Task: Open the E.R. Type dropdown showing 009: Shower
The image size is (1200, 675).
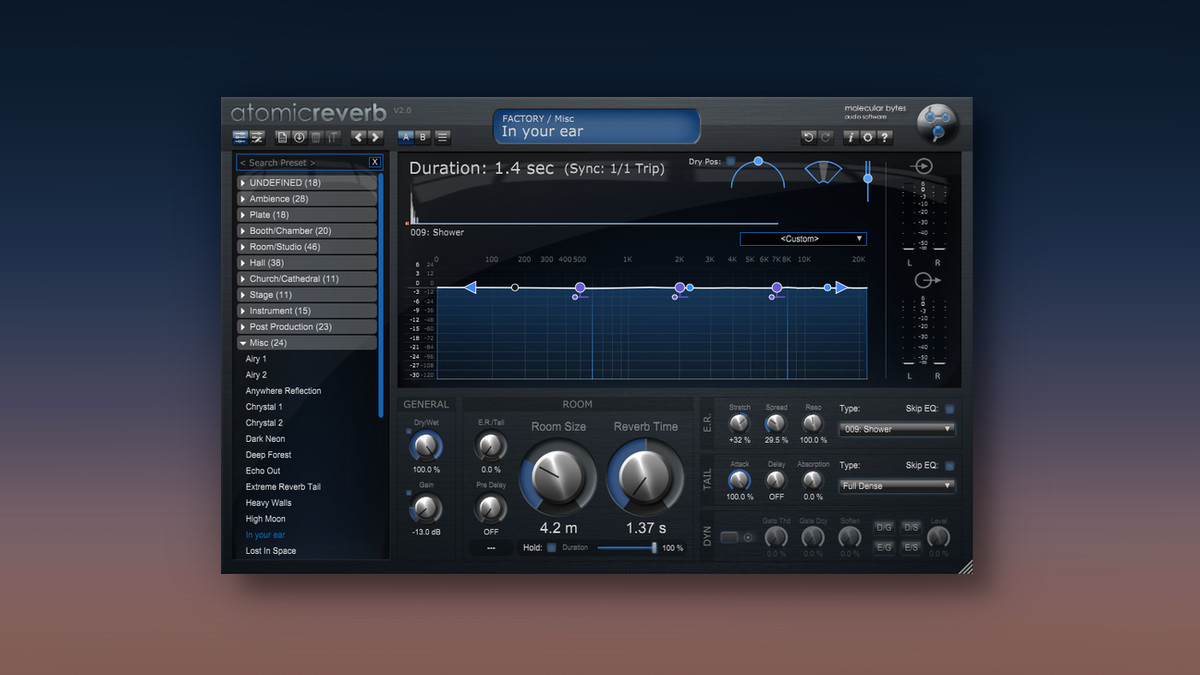Action: (x=897, y=429)
